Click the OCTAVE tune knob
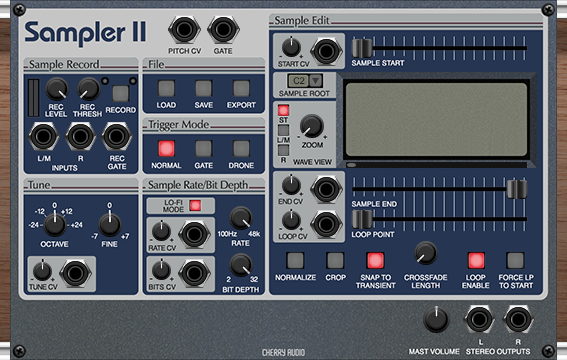This screenshot has height=360, width=567. [x=55, y=224]
